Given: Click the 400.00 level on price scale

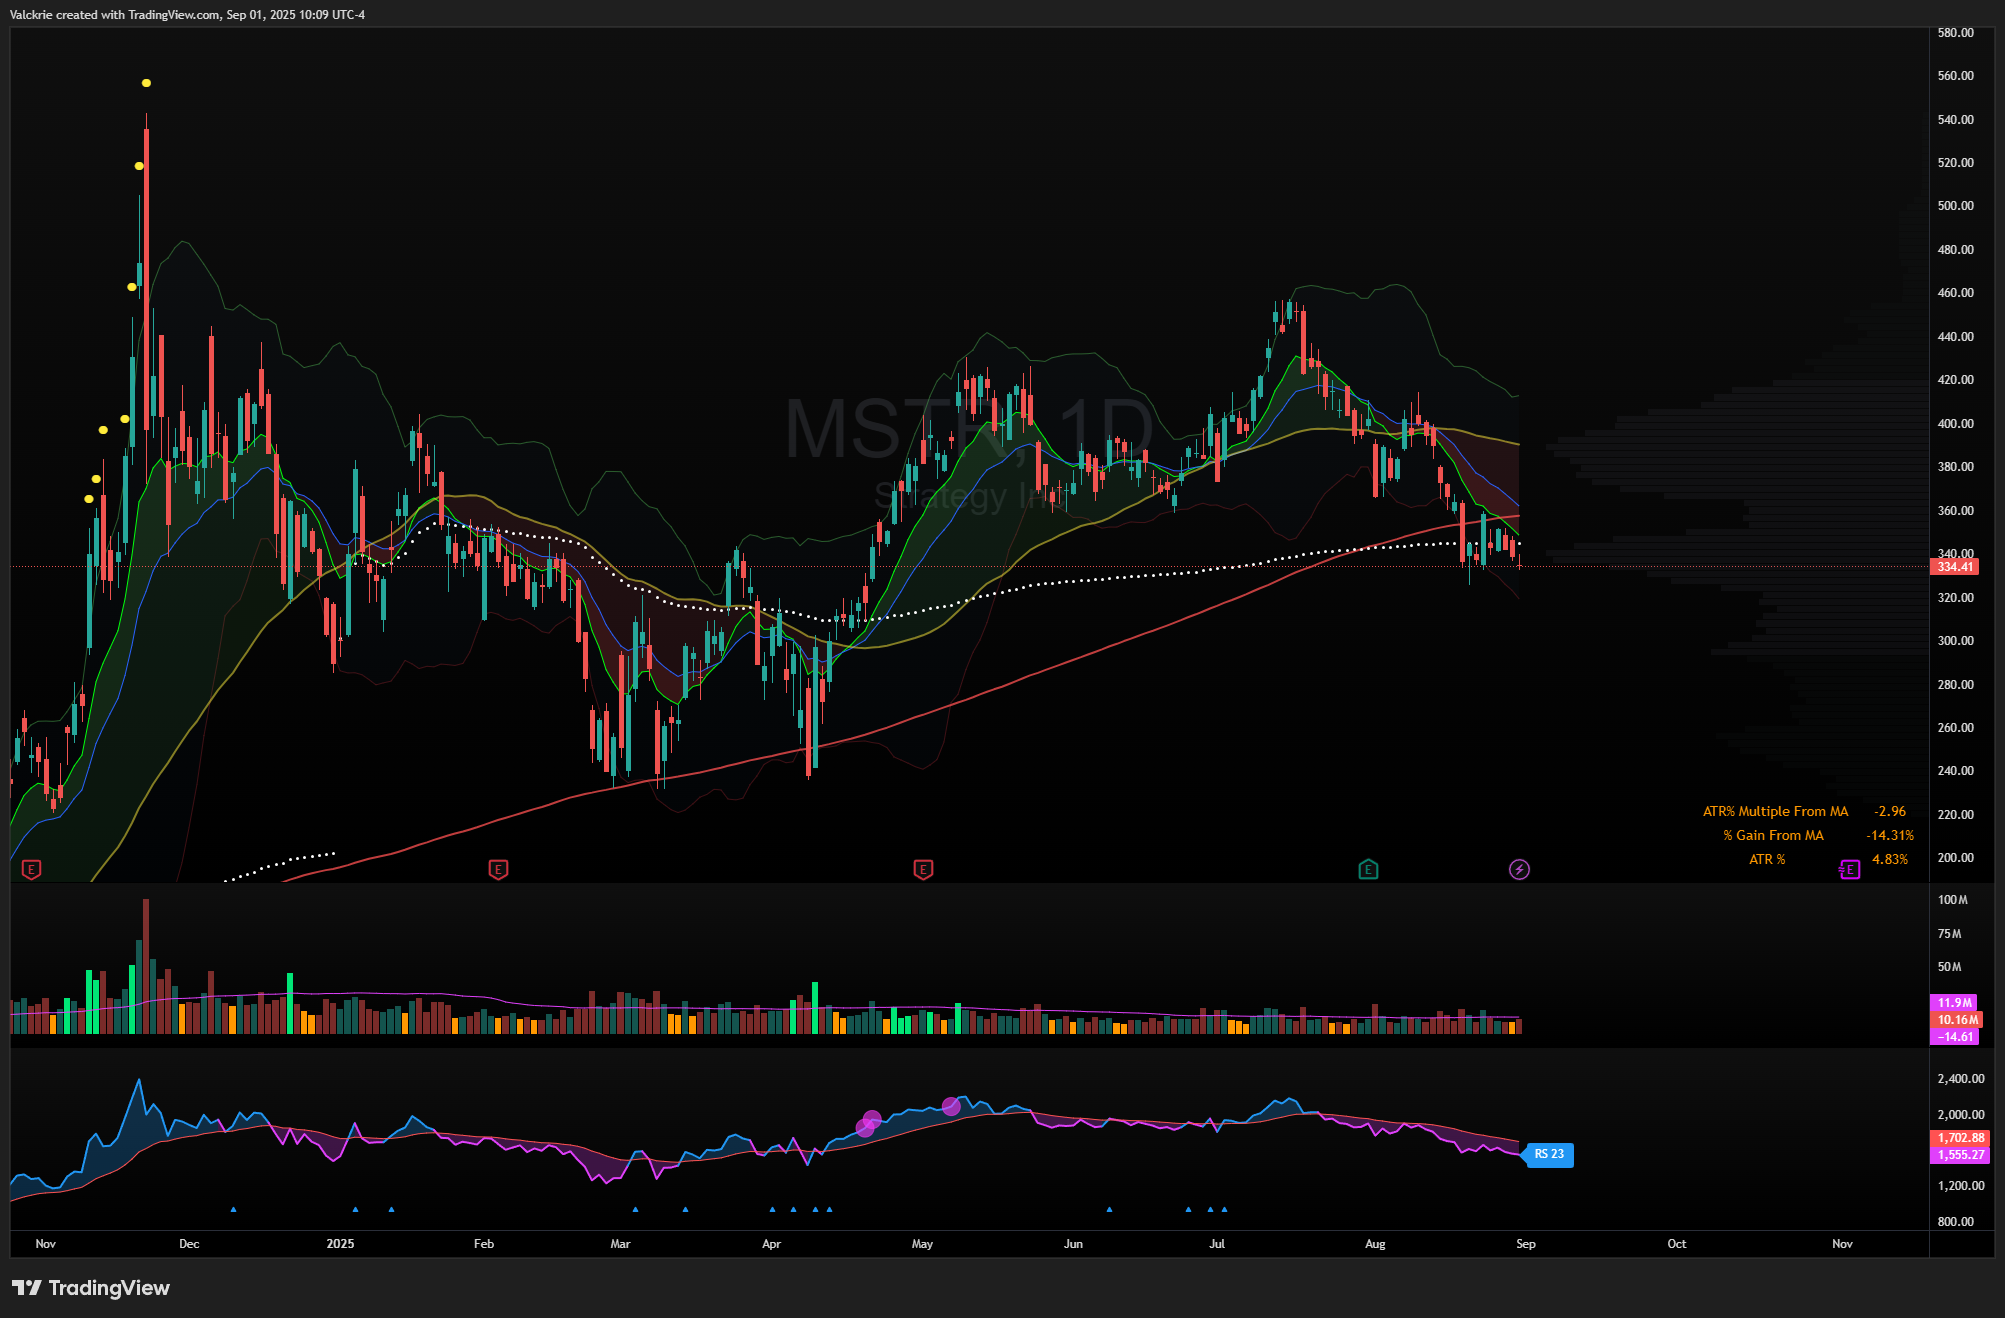Looking at the screenshot, I should (x=1955, y=424).
